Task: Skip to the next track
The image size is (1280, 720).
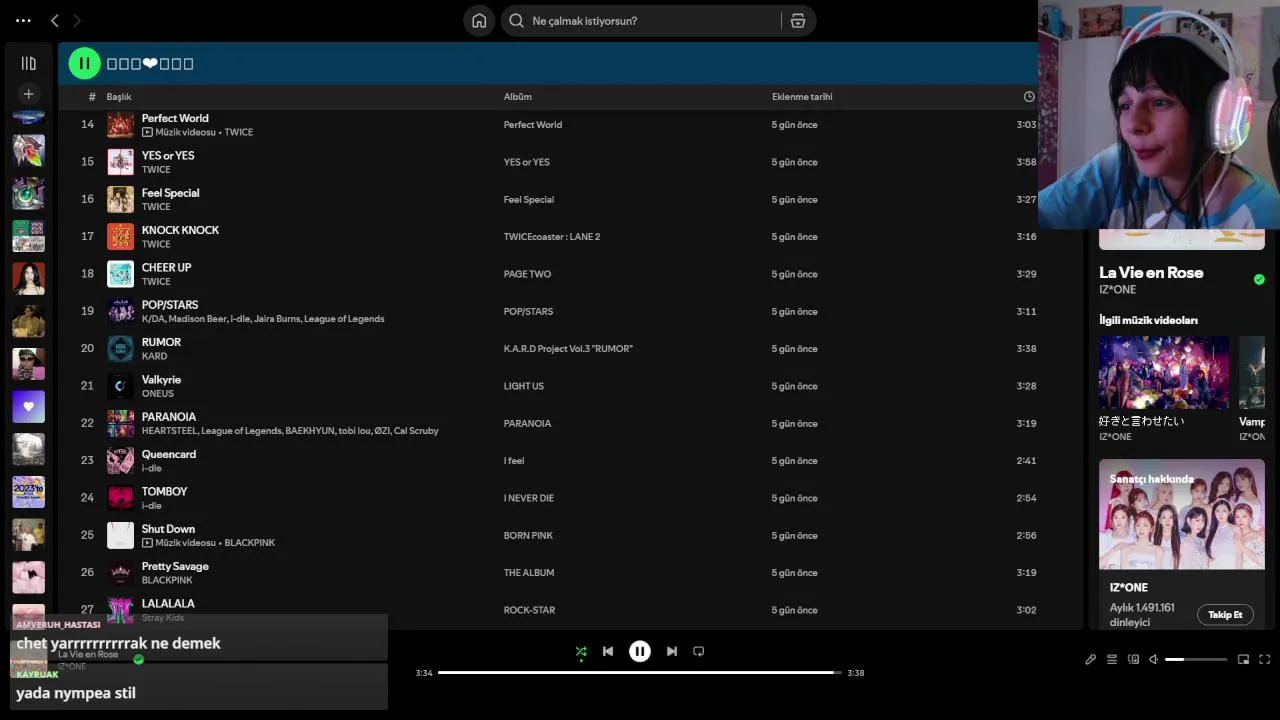Action: coord(672,651)
